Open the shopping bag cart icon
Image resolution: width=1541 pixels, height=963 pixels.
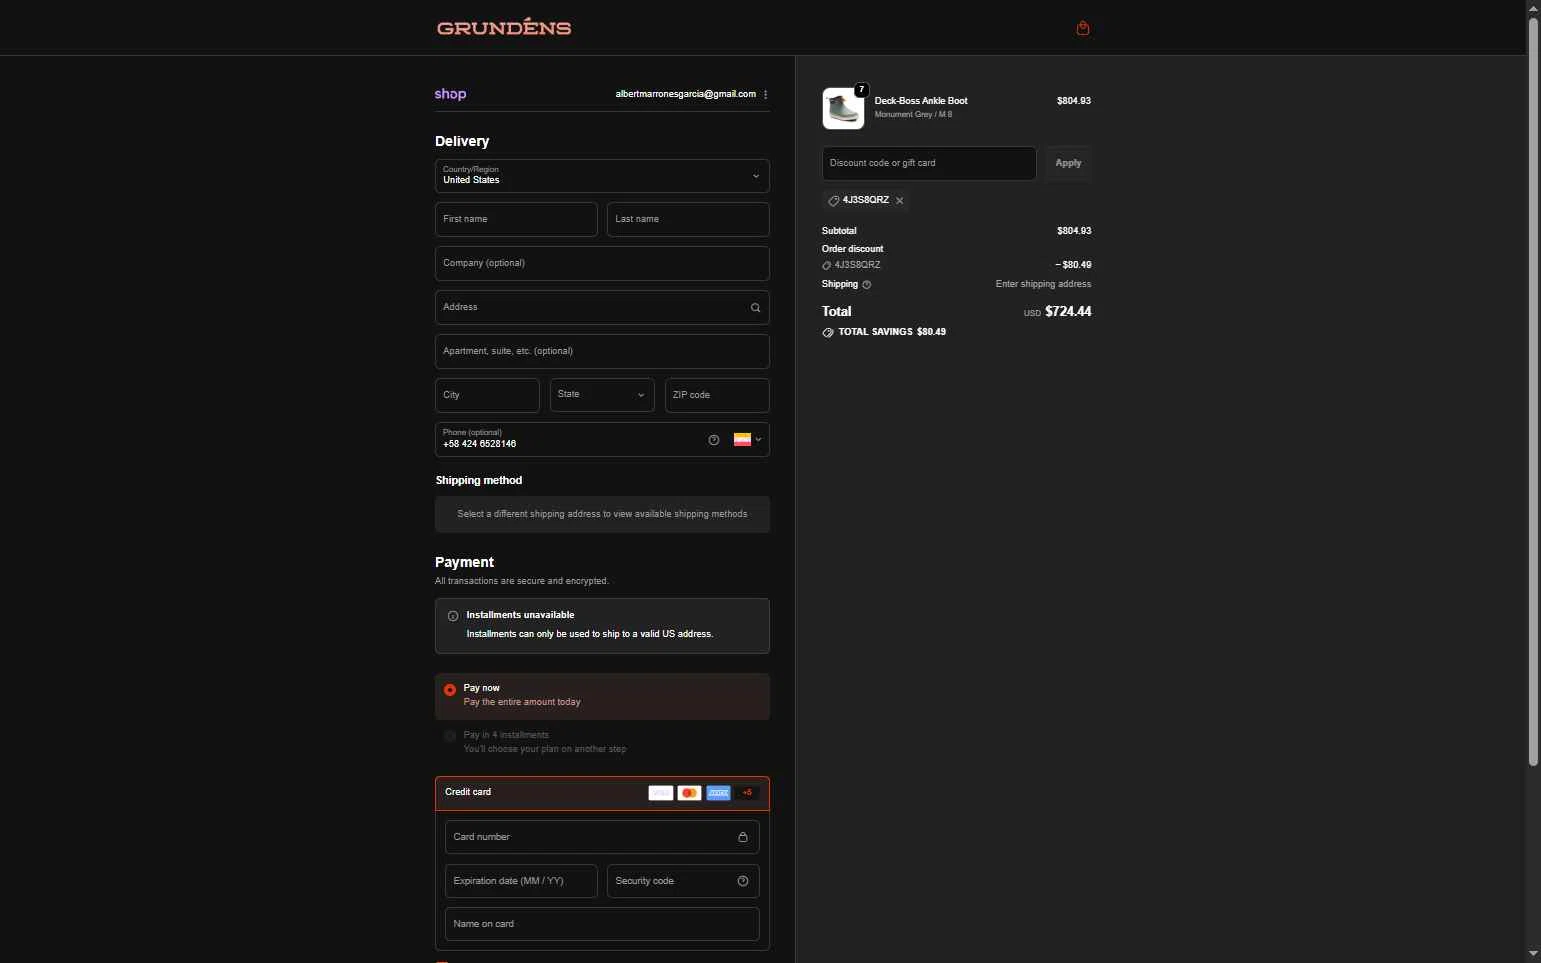[1082, 28]
